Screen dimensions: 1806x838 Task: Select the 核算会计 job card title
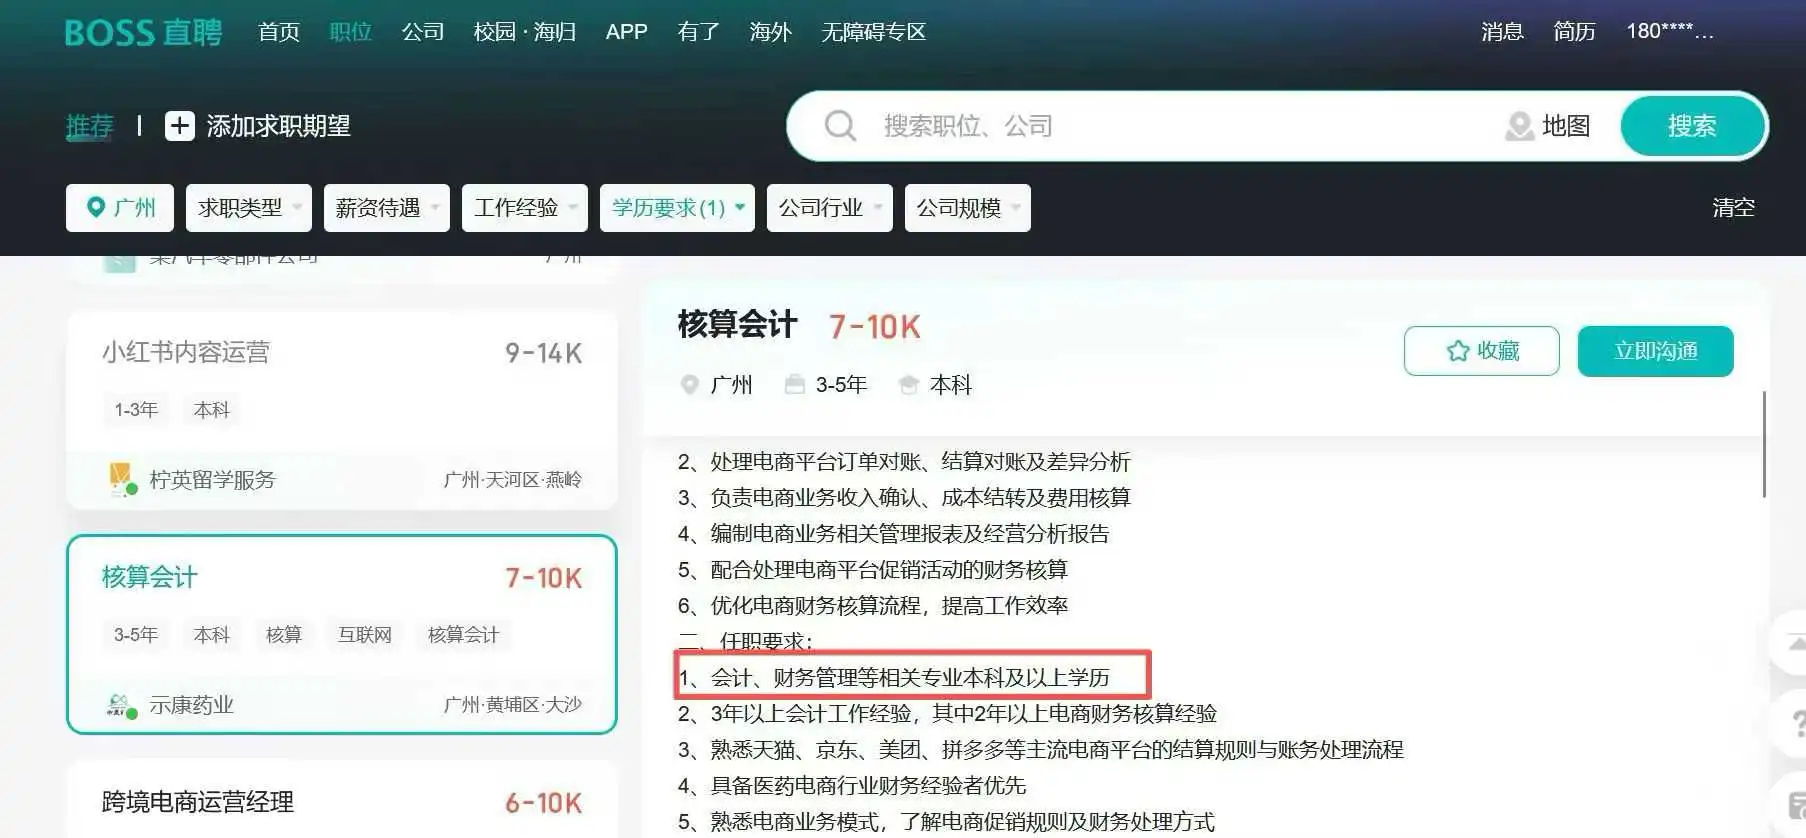pos(150,577)
